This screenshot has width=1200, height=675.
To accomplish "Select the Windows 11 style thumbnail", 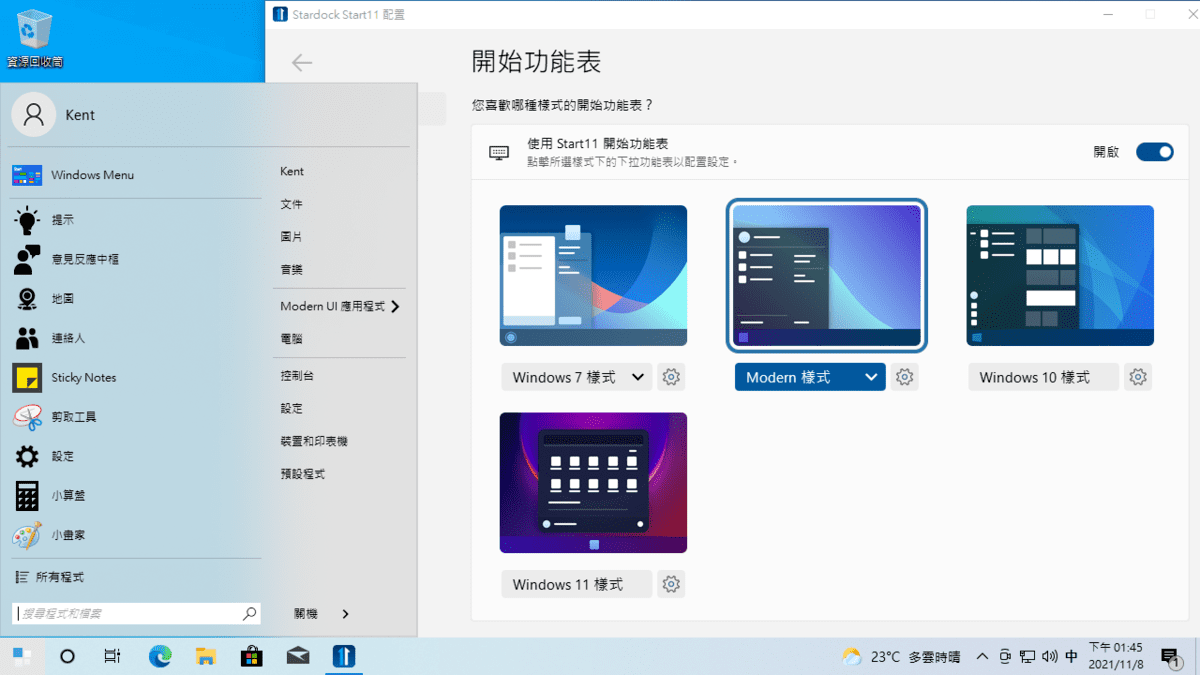I will coord(593,482).
